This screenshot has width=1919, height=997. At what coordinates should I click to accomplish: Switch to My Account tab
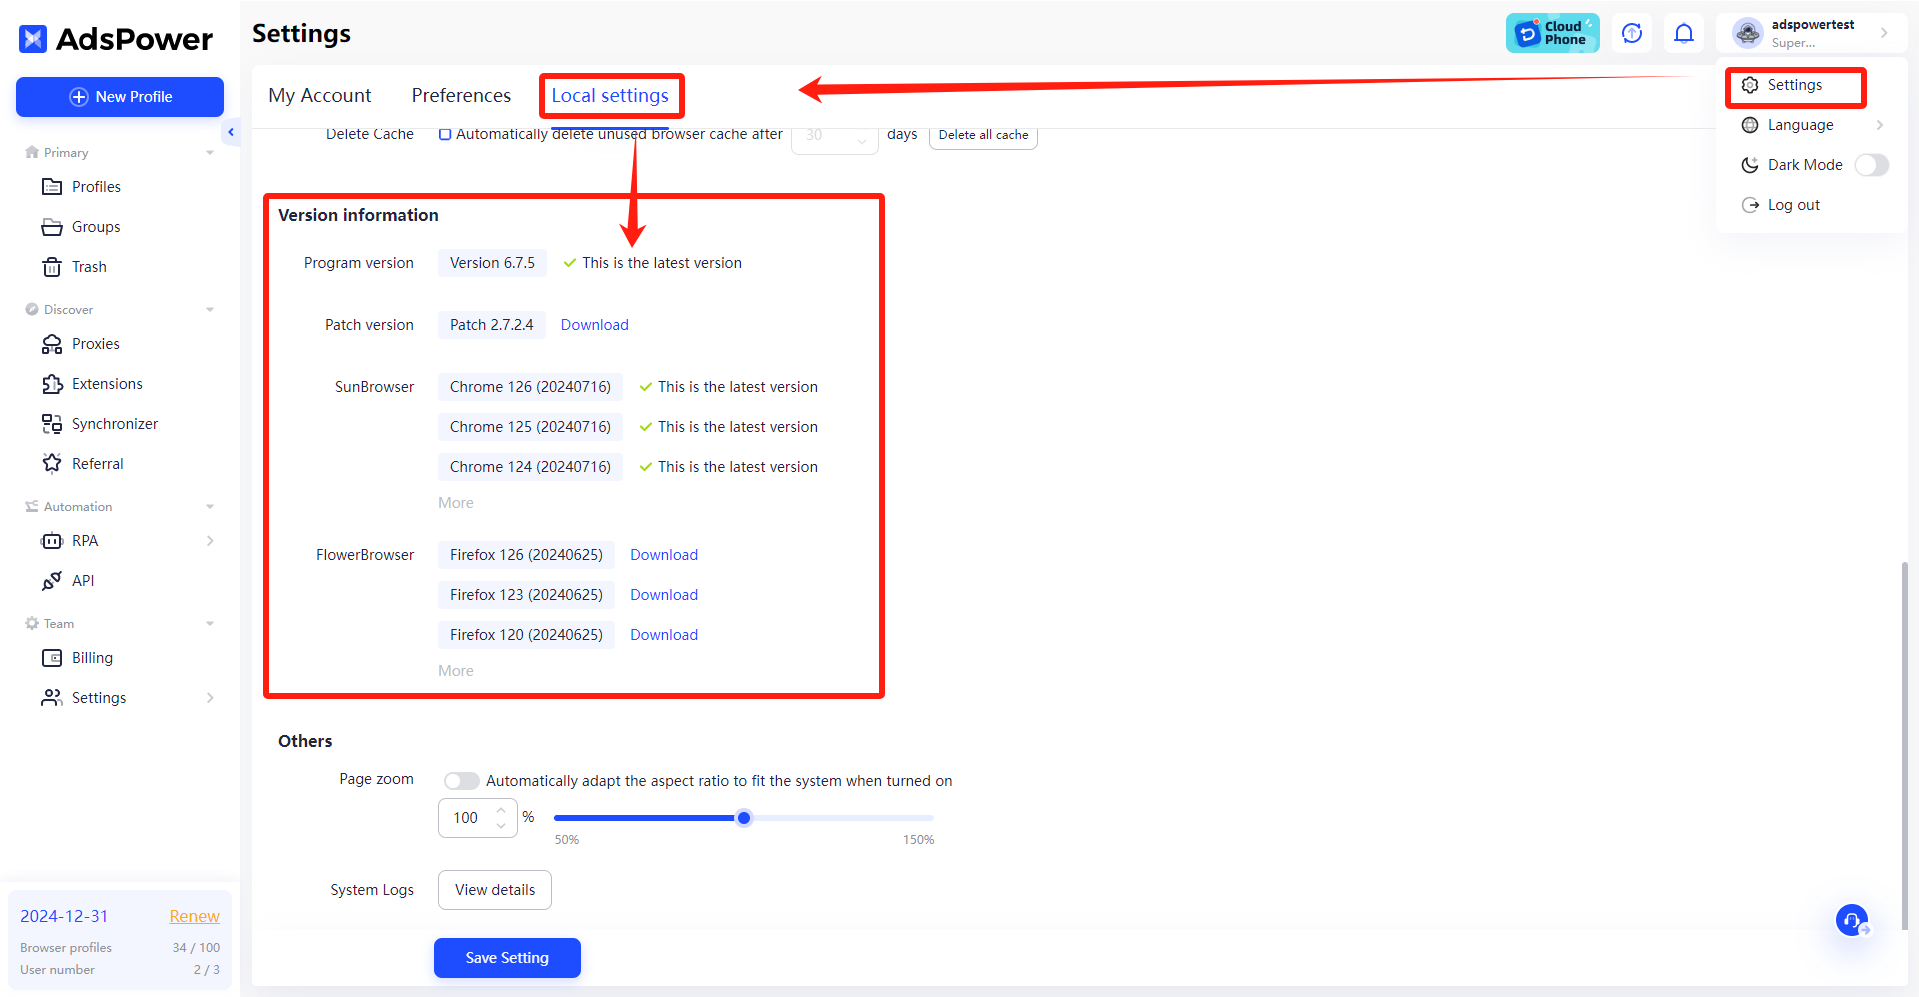pyautogui.click(x=320, y=96)
